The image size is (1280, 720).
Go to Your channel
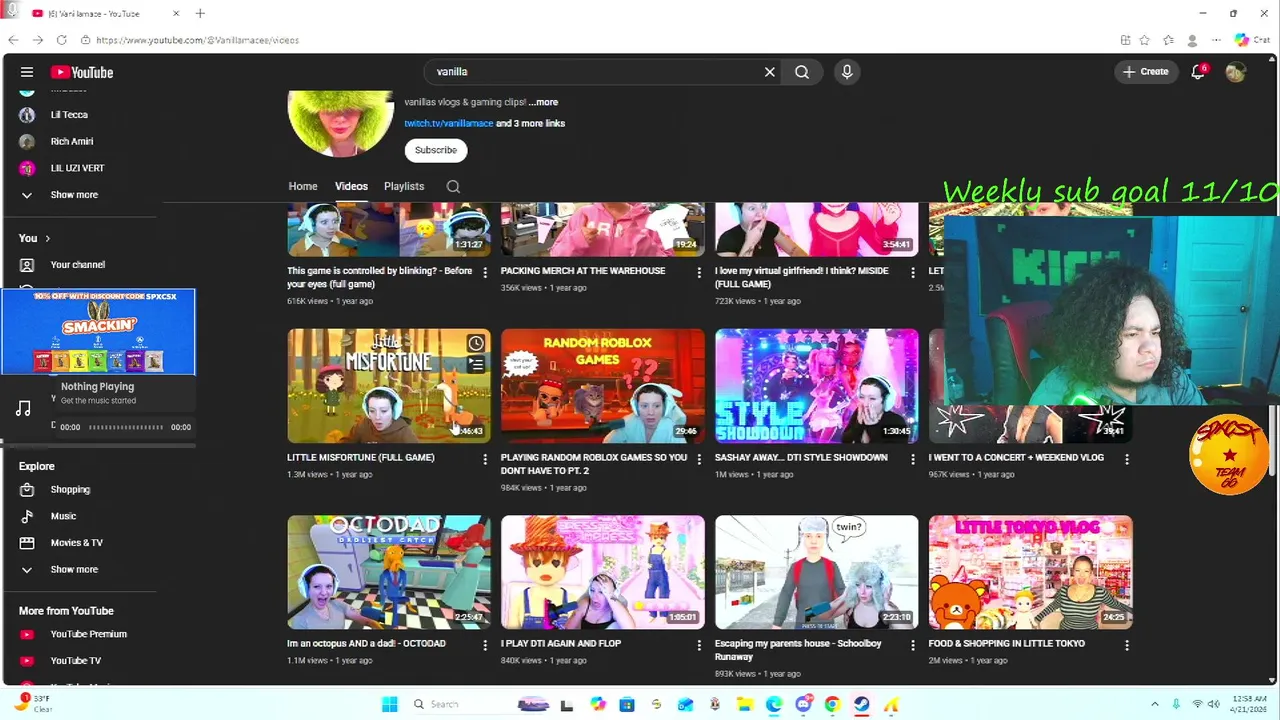[x=80, y=265]
